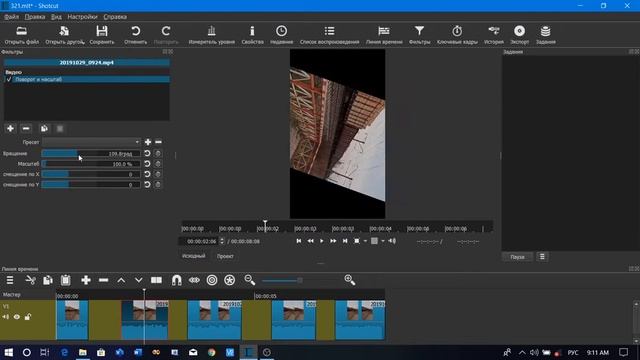Viewport: 640px width, 360px height.
Task: Adjust the Вращение rotation slider
Action: (x=91, y=153)
